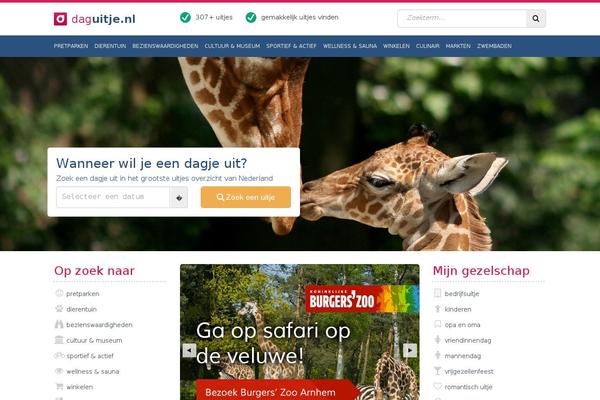Open the Pretparken menu item

[x=71, y=46]
